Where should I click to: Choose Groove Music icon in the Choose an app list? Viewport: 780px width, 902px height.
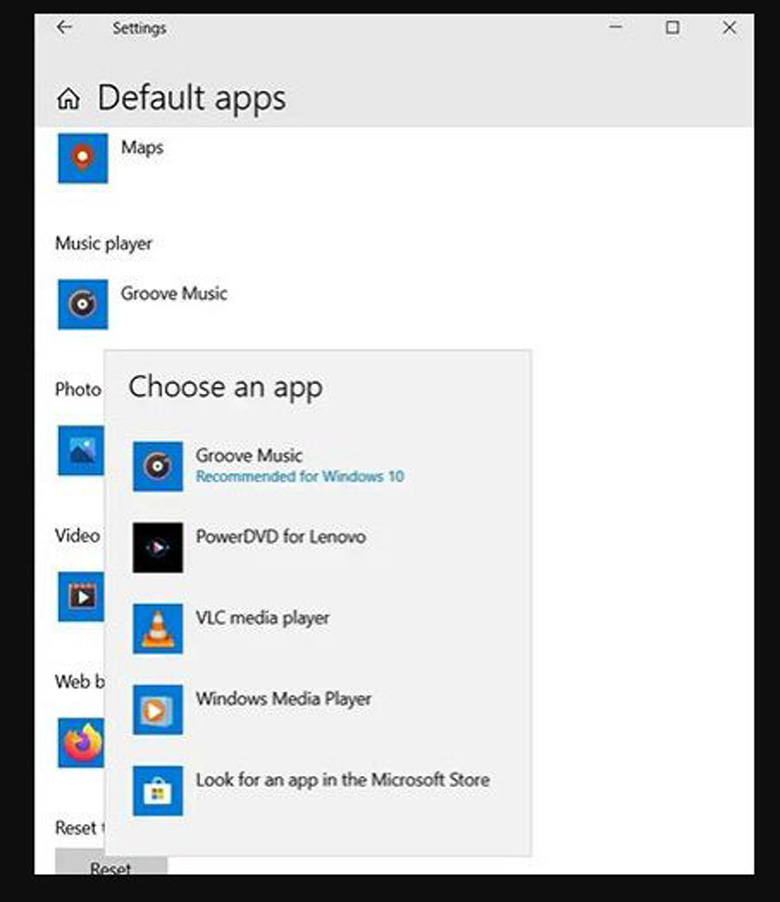click(x=158, y=467)
